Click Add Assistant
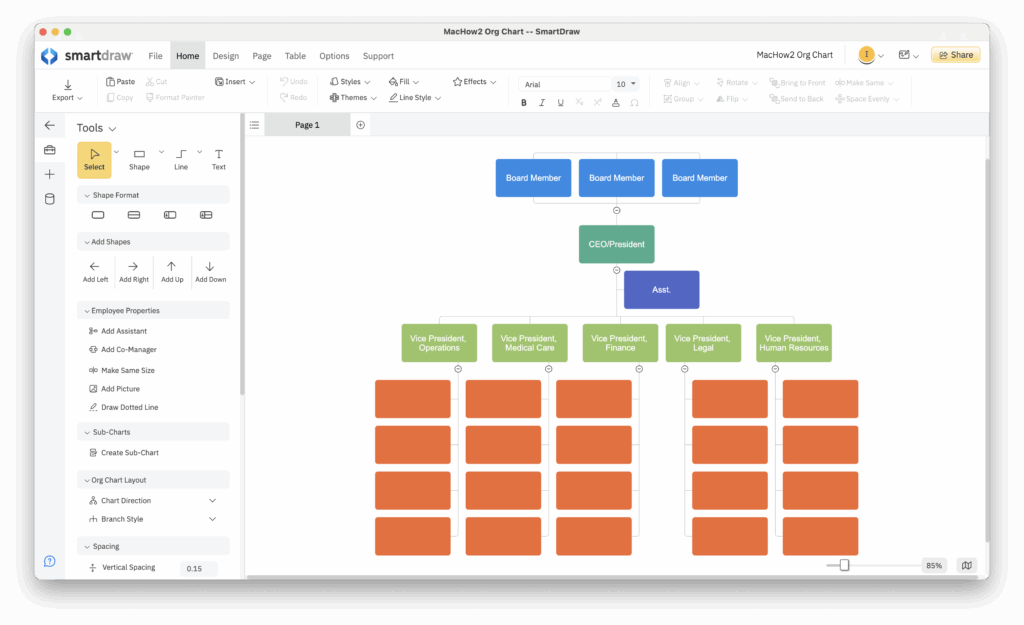 [118, 331]
